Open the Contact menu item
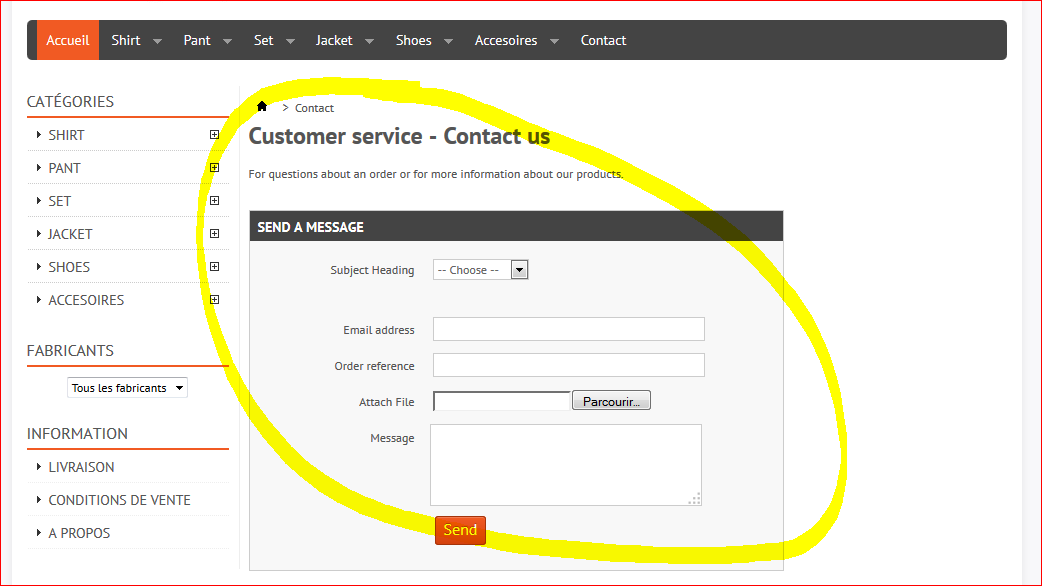Viewport: 1042px width, 586px height. pos(603,40)
